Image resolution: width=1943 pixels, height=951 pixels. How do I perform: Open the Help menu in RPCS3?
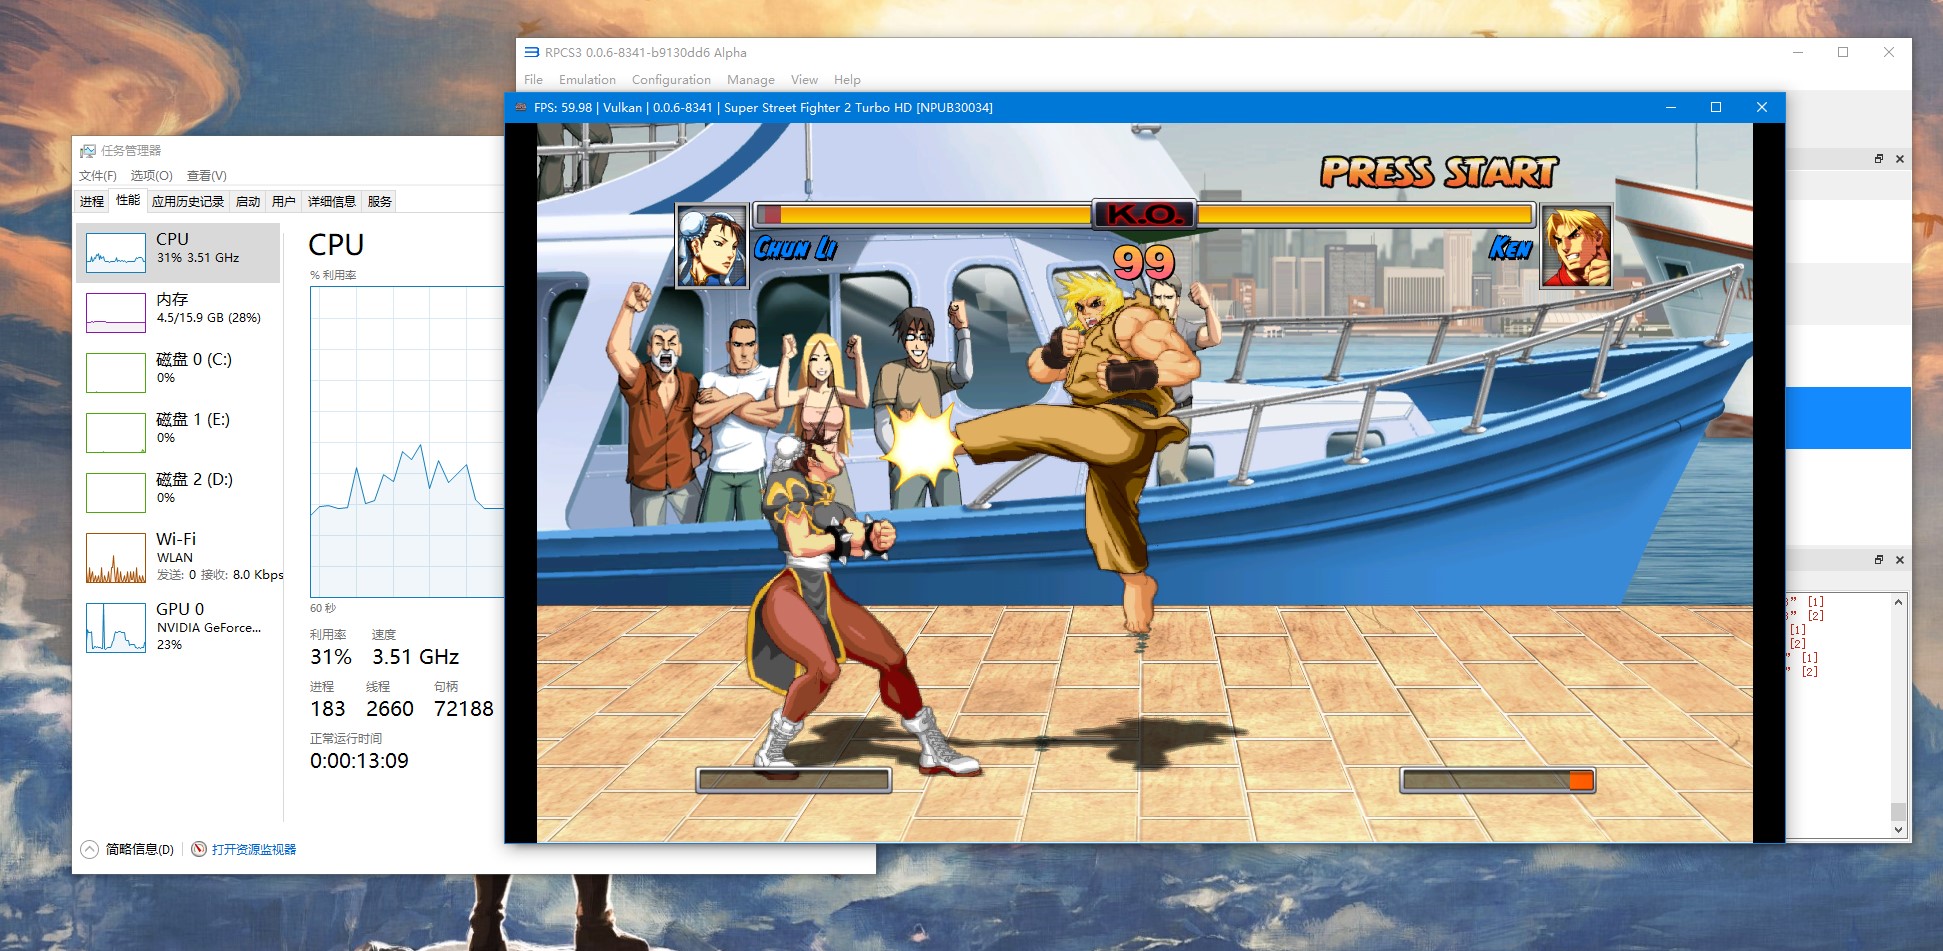pyautogui.click(x=847, y=80)
